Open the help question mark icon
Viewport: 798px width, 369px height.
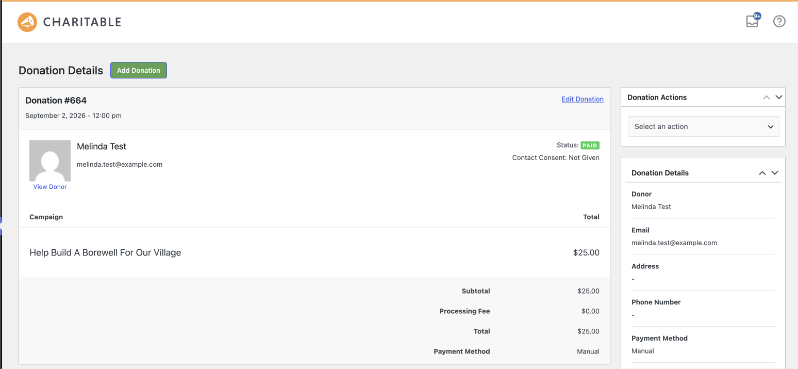(x=779, y=21)
